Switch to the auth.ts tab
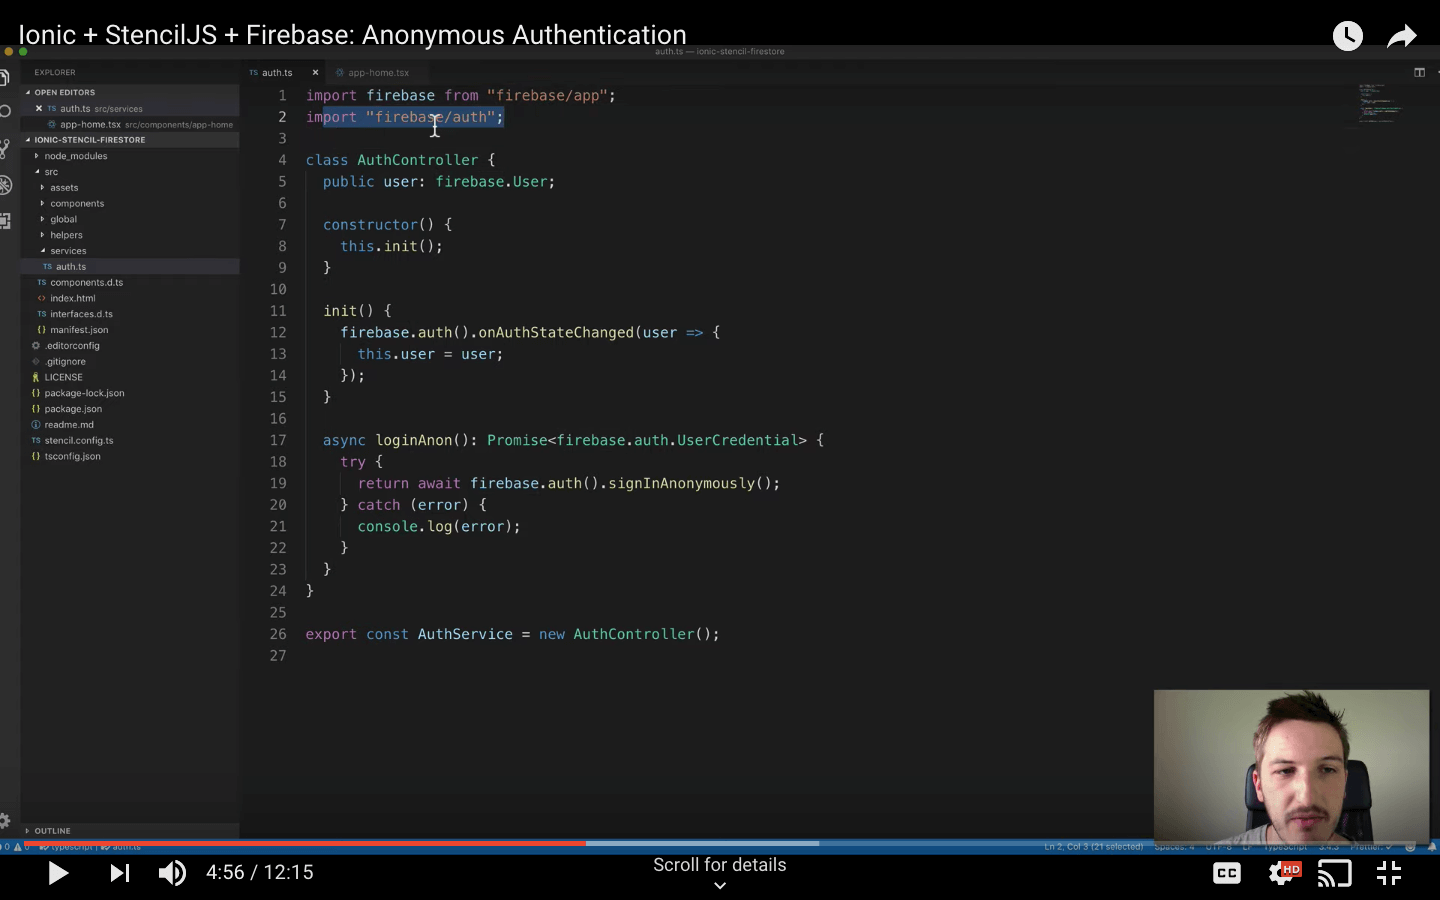Viewport: 1440px width, 900px height. point(277,72)
